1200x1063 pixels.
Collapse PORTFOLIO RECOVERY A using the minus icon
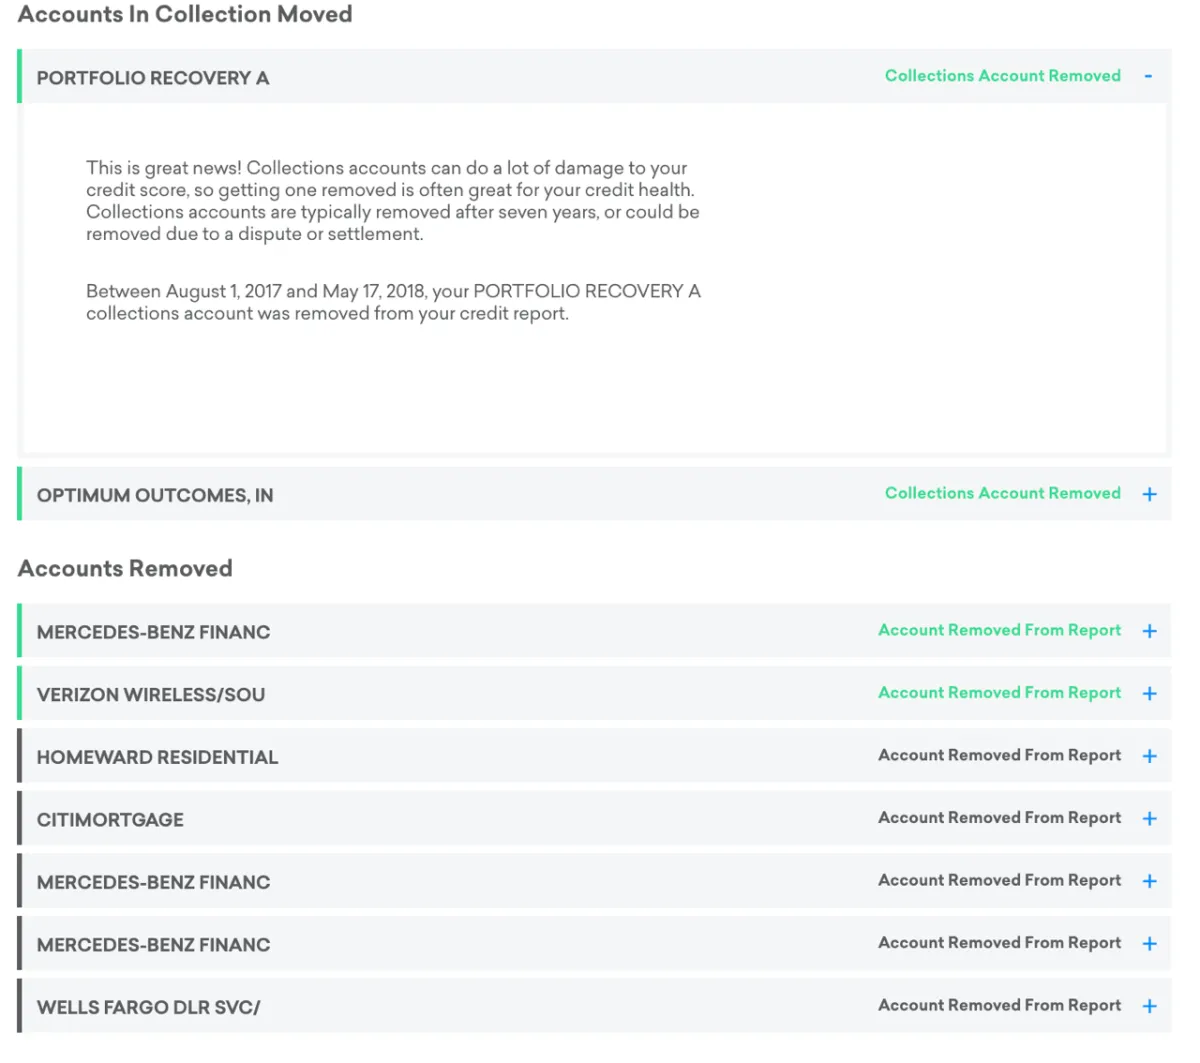[x=1148, y=76]
